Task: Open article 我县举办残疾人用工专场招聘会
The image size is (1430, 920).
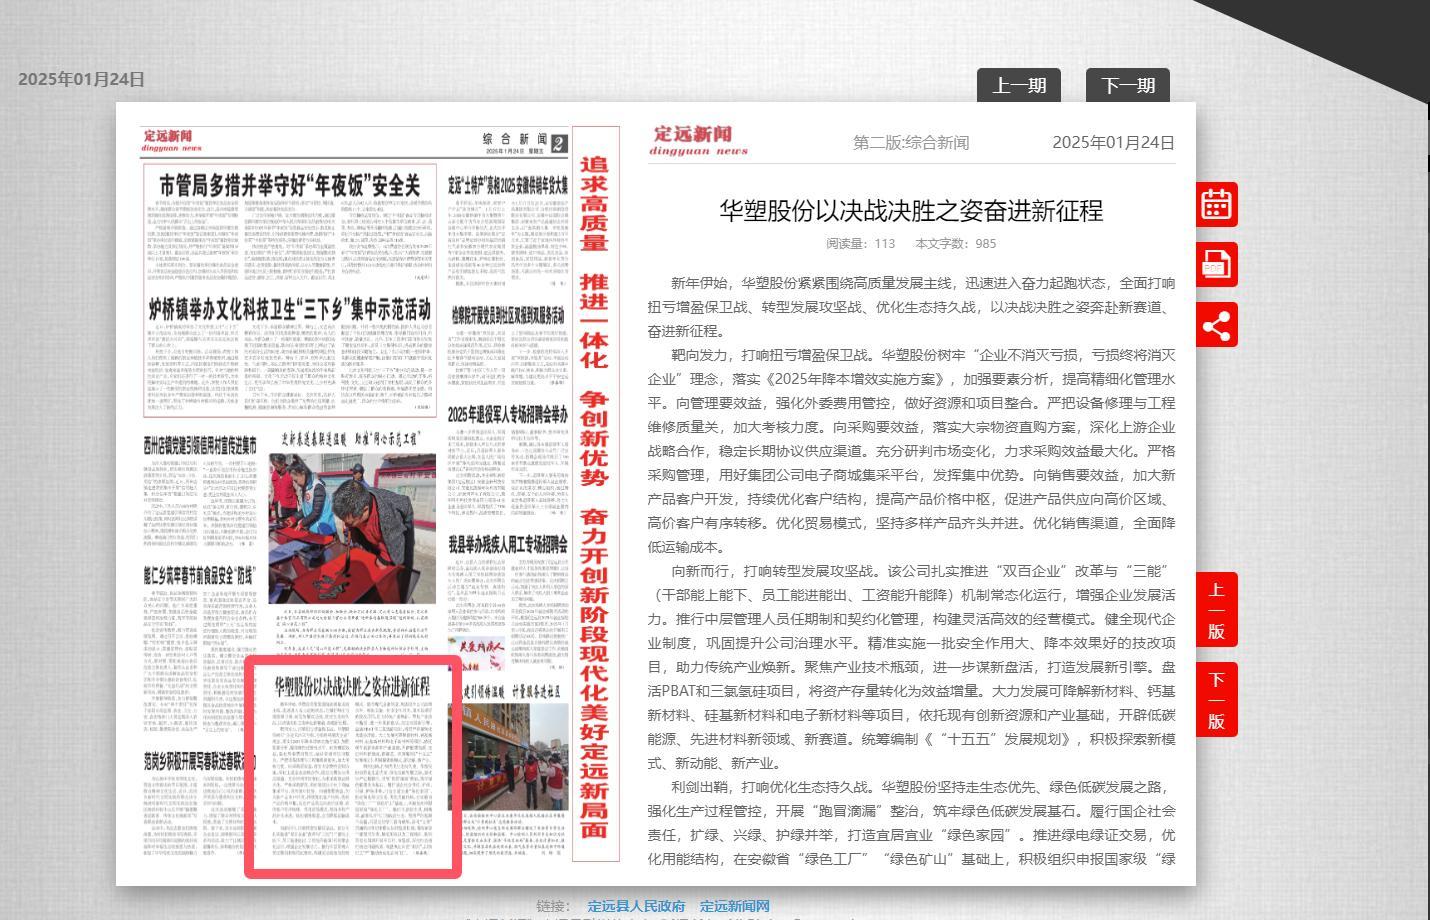Action: [x=507, y=545]
